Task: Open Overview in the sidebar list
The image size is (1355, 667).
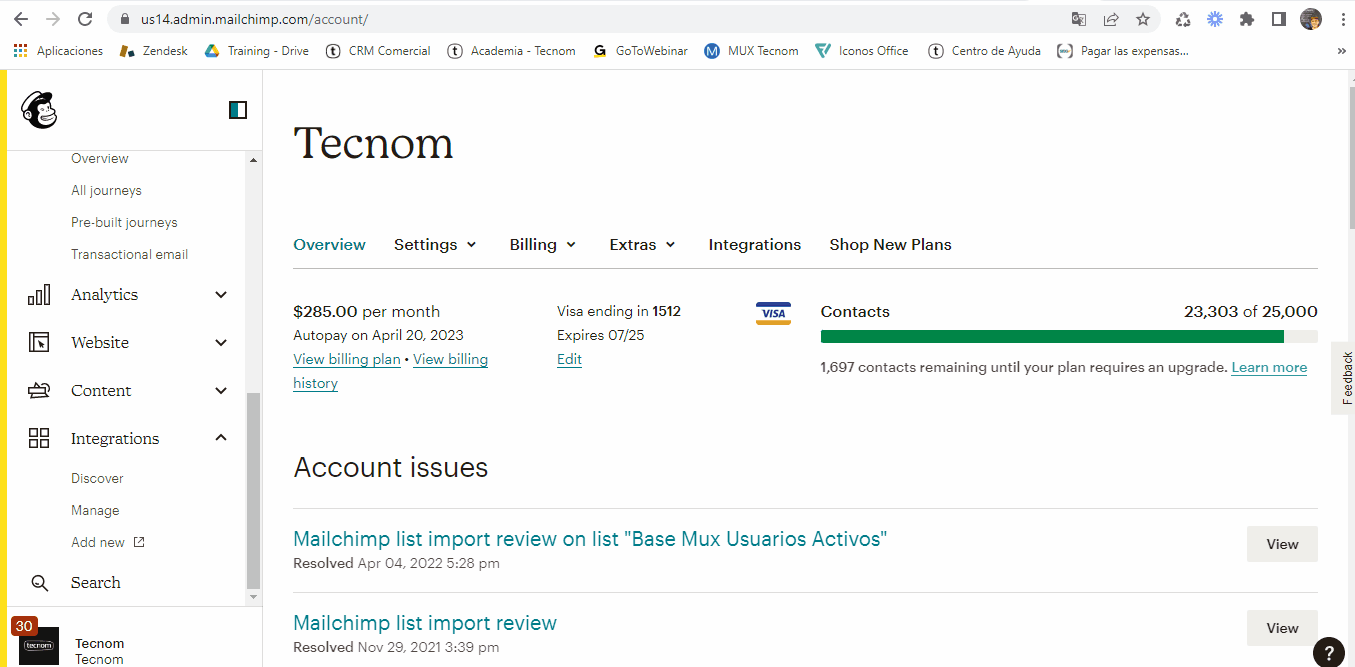Action: pos(100,159)
